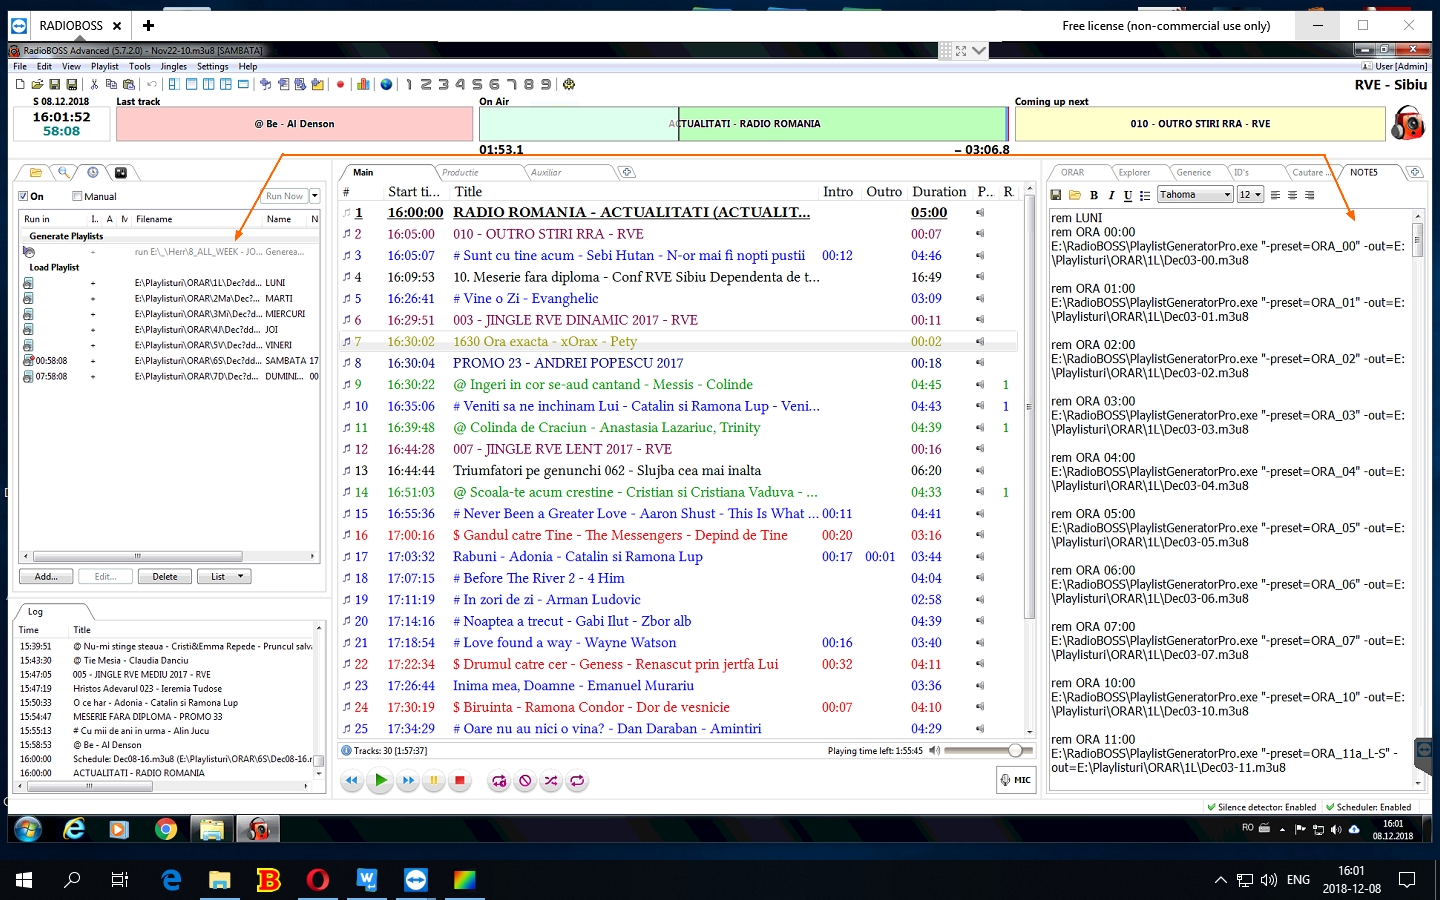The width and height of the screenshot is (1440, 900).
Task: Save notes with the floppy icon
Action: pos(1055,195)
